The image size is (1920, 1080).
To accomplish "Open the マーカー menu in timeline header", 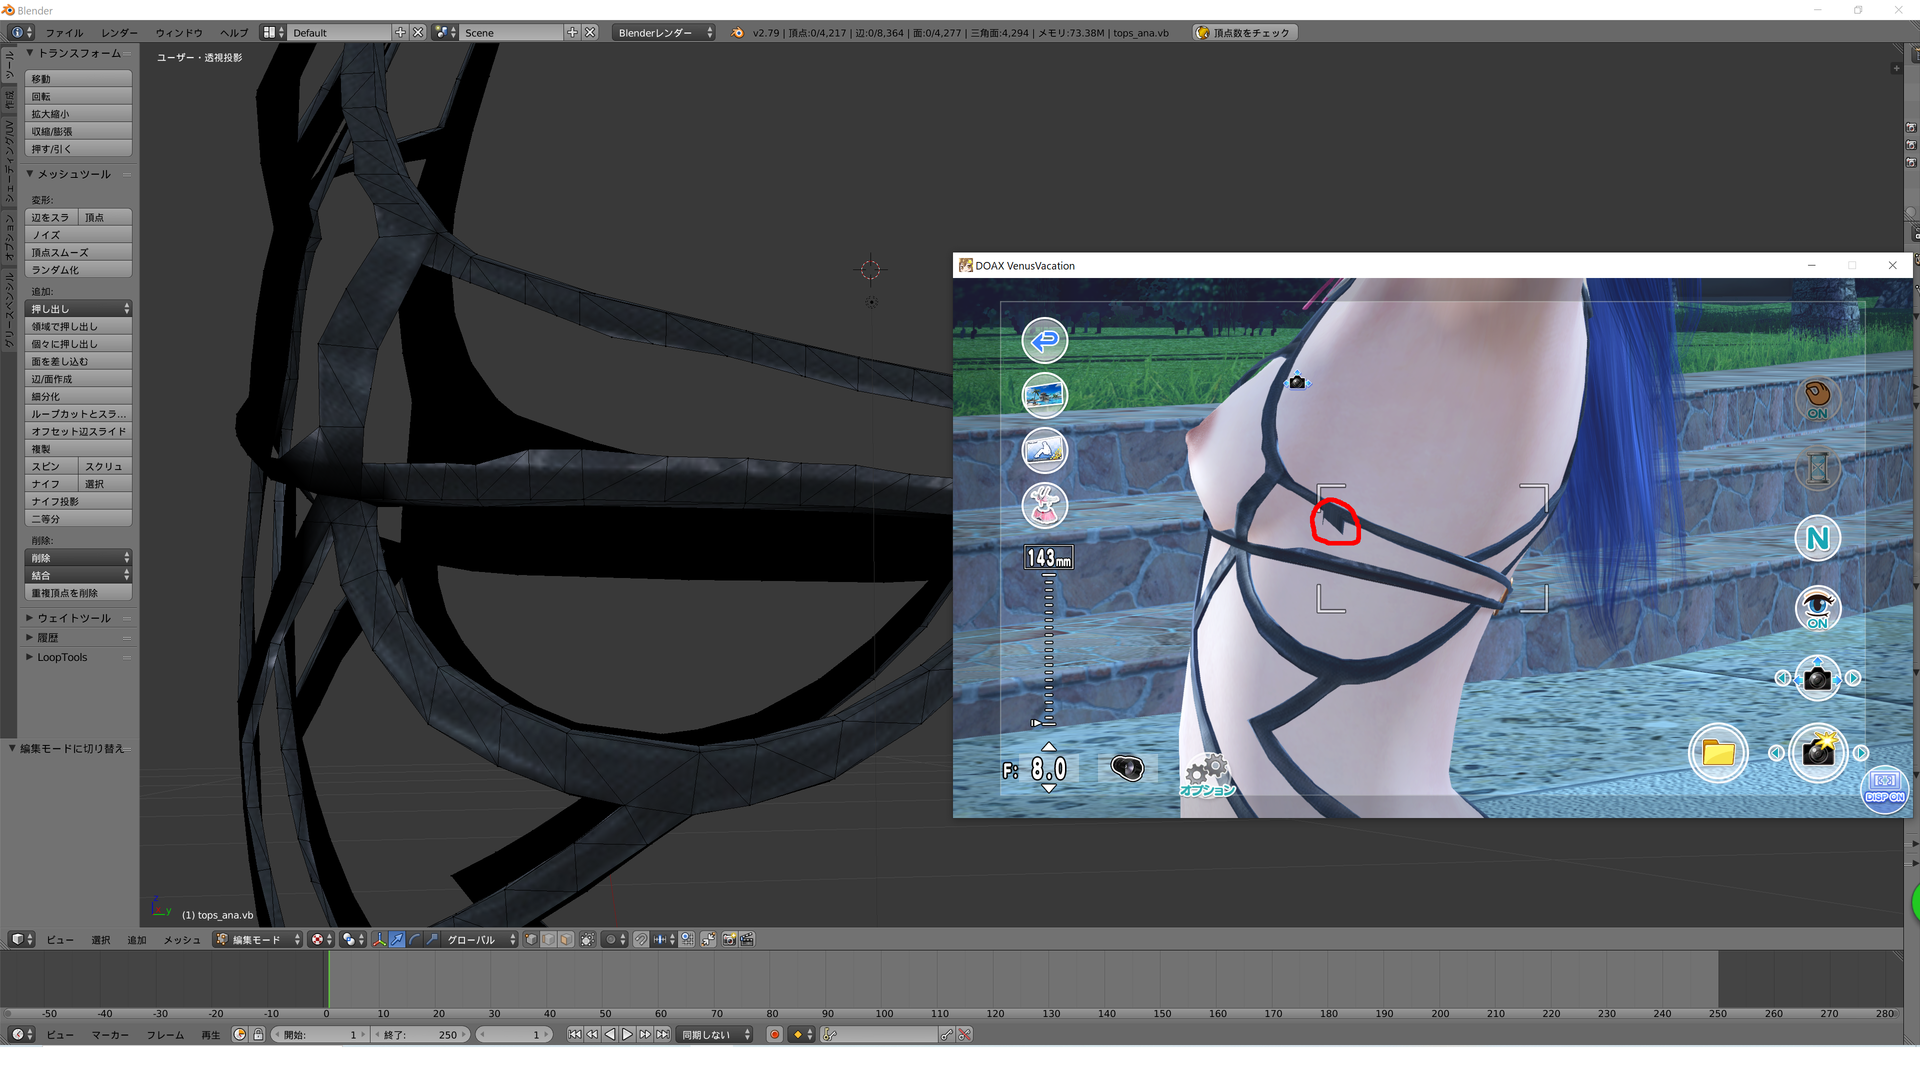I will (110, 1034).
